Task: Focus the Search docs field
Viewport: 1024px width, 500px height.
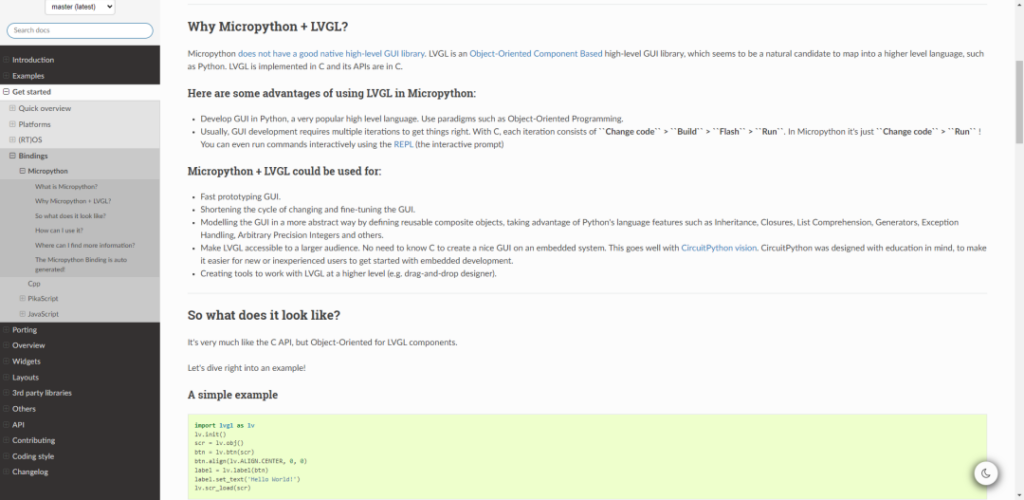Action: tap(80, 31)
